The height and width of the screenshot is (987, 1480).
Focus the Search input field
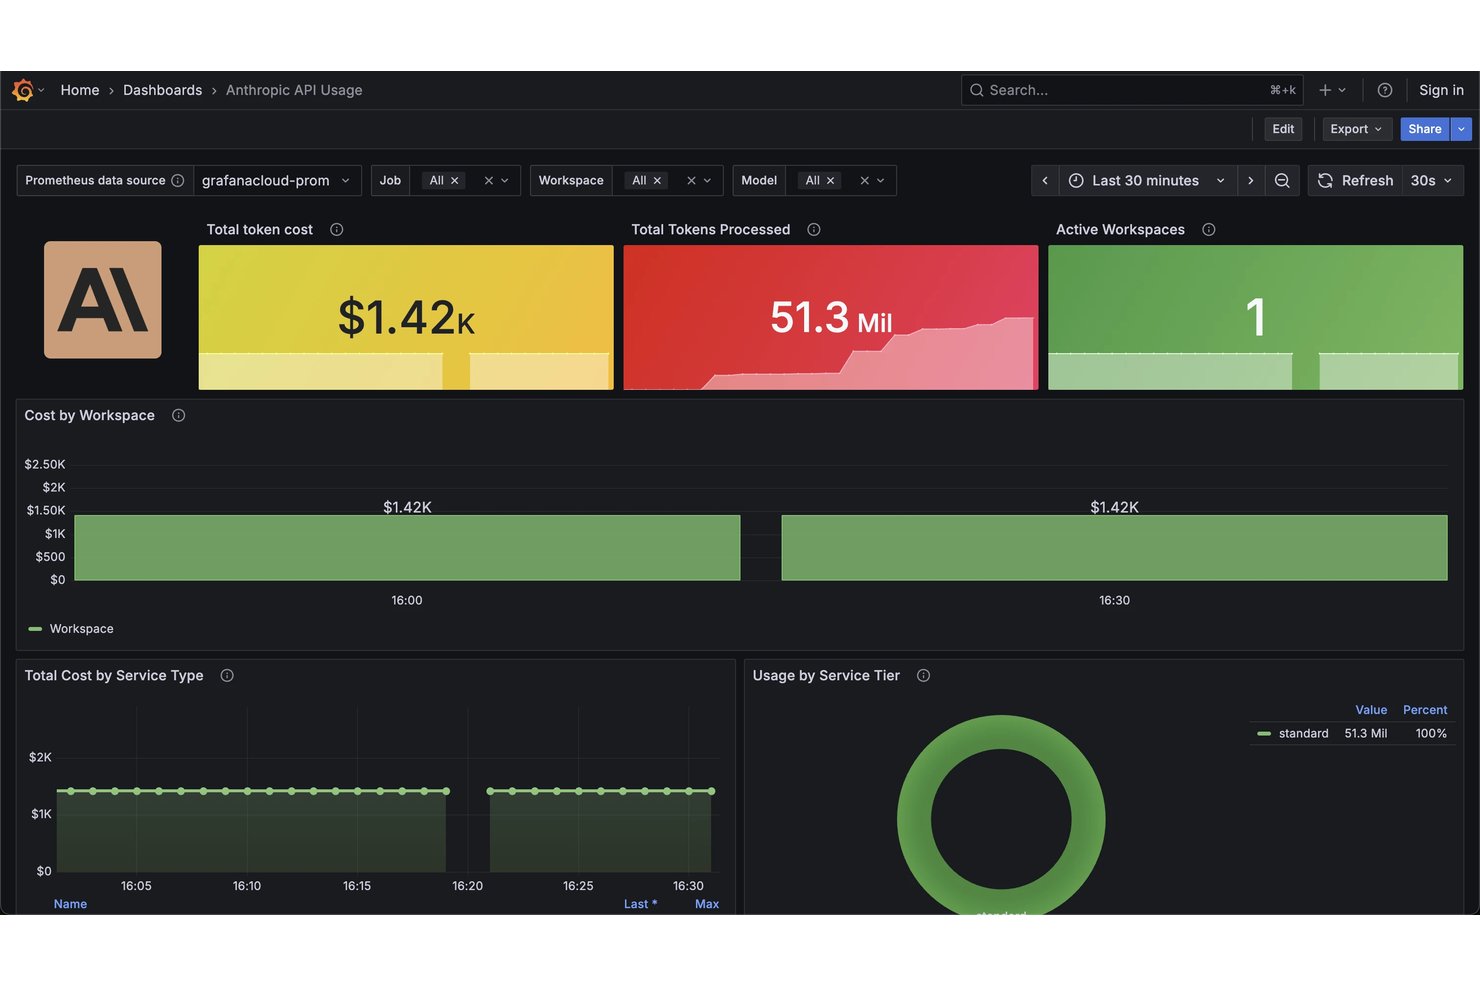[x=1132, y=90]
